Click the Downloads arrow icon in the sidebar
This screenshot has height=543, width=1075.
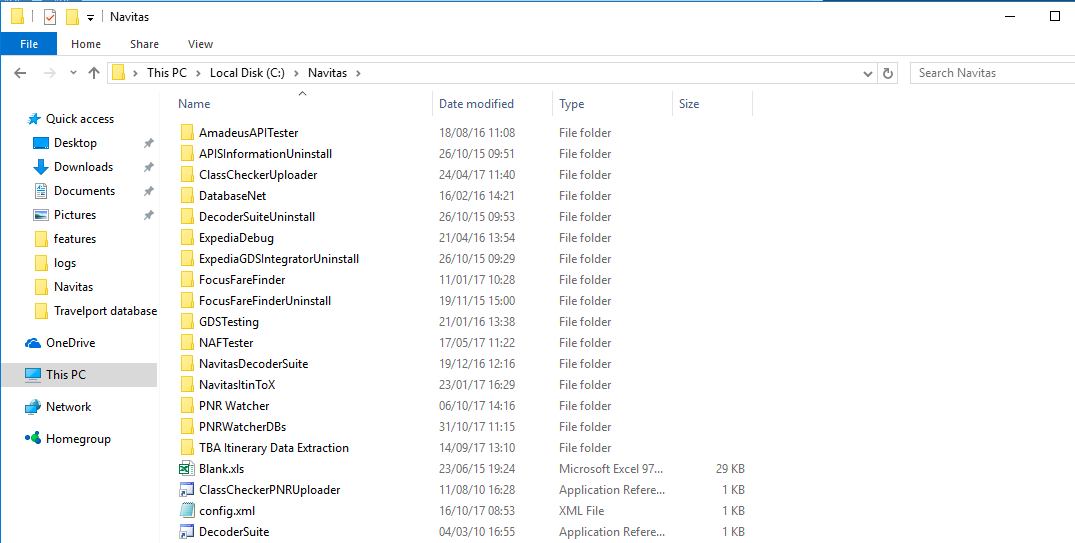click(x=41, y=167)
